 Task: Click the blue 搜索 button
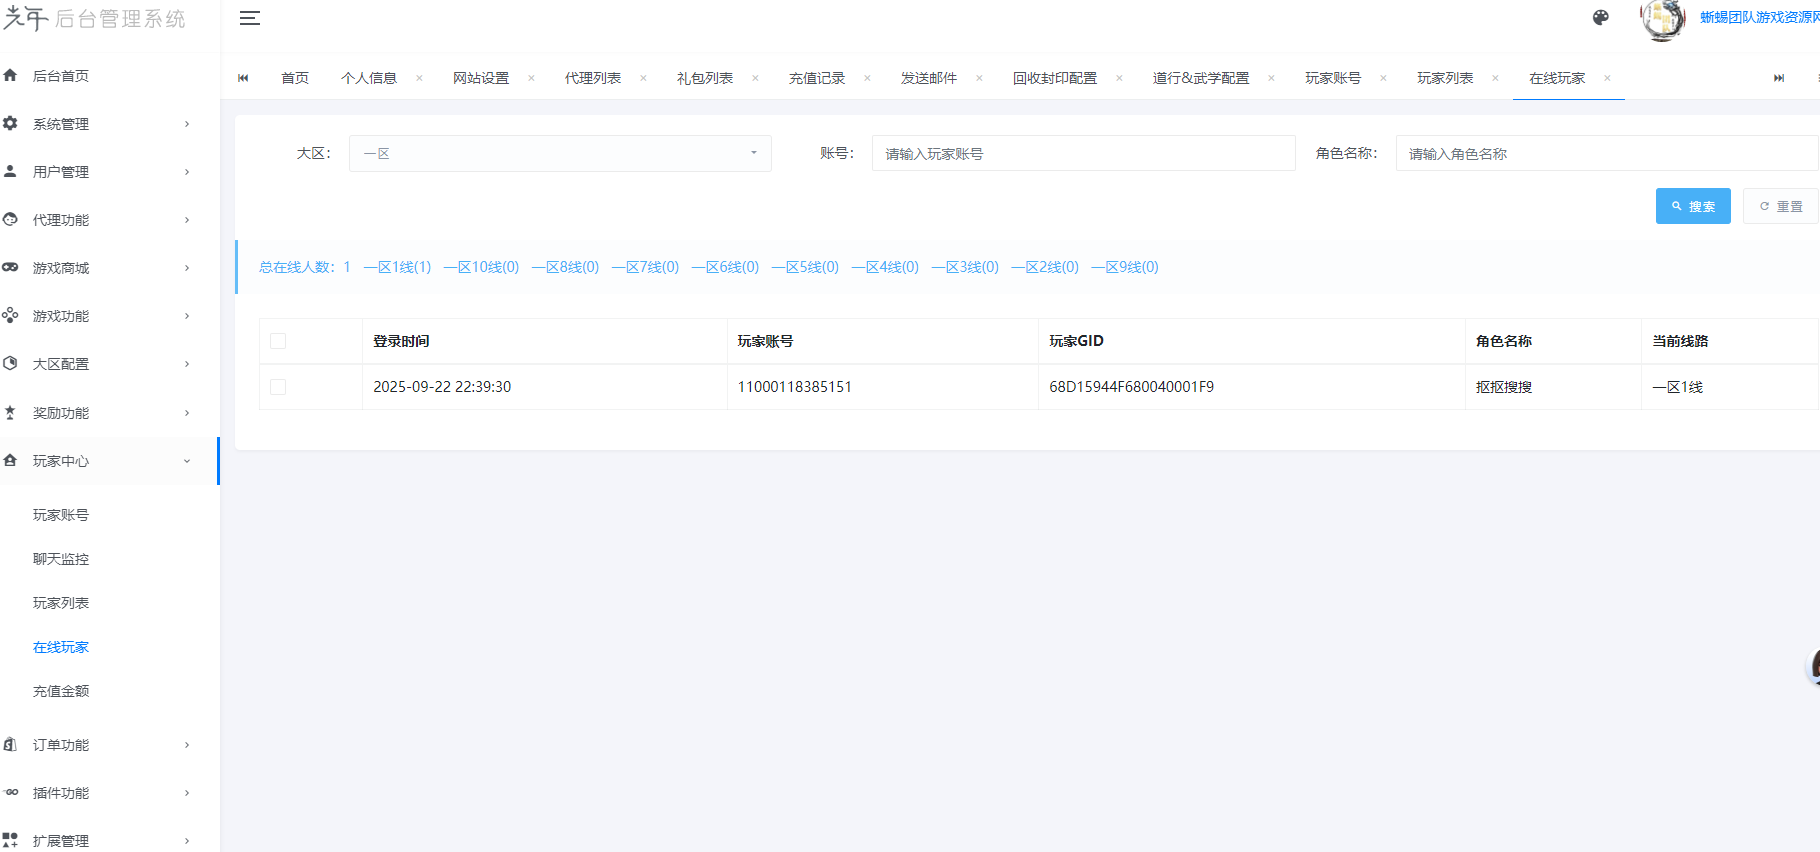point(1692,206)
